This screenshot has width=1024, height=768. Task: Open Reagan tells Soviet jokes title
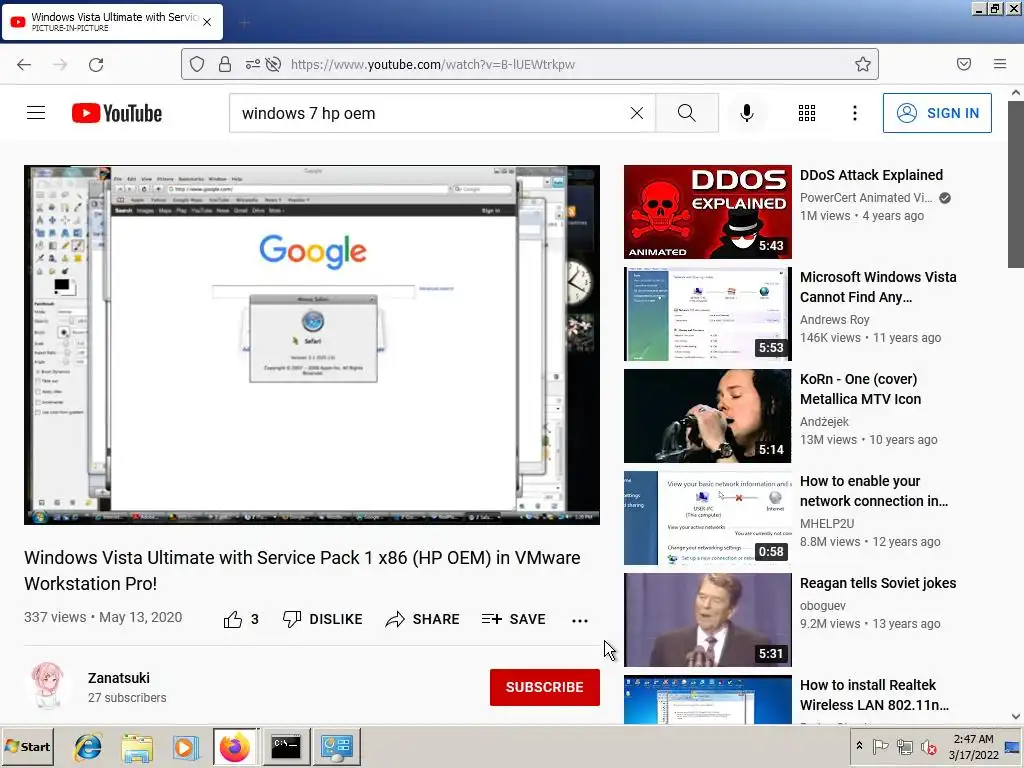pos(878,583)
